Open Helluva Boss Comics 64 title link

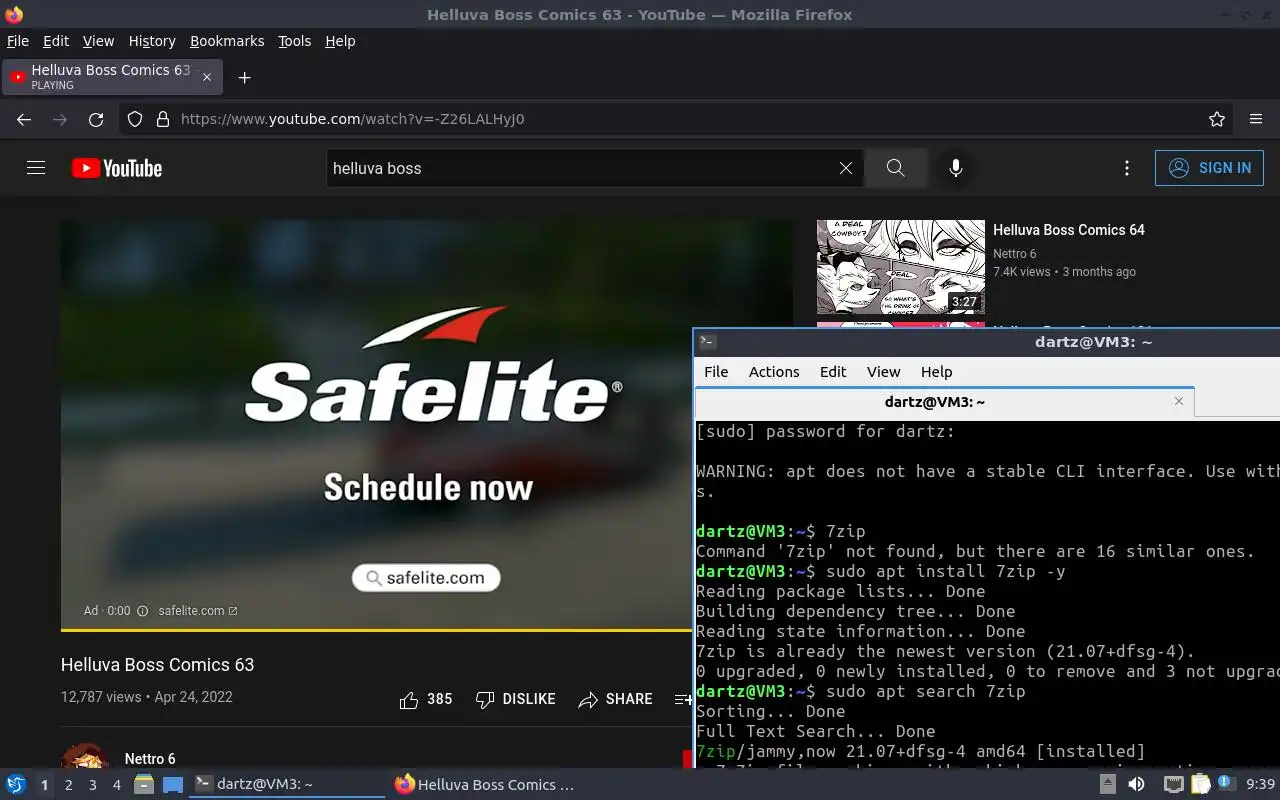tap(1069, 230)
